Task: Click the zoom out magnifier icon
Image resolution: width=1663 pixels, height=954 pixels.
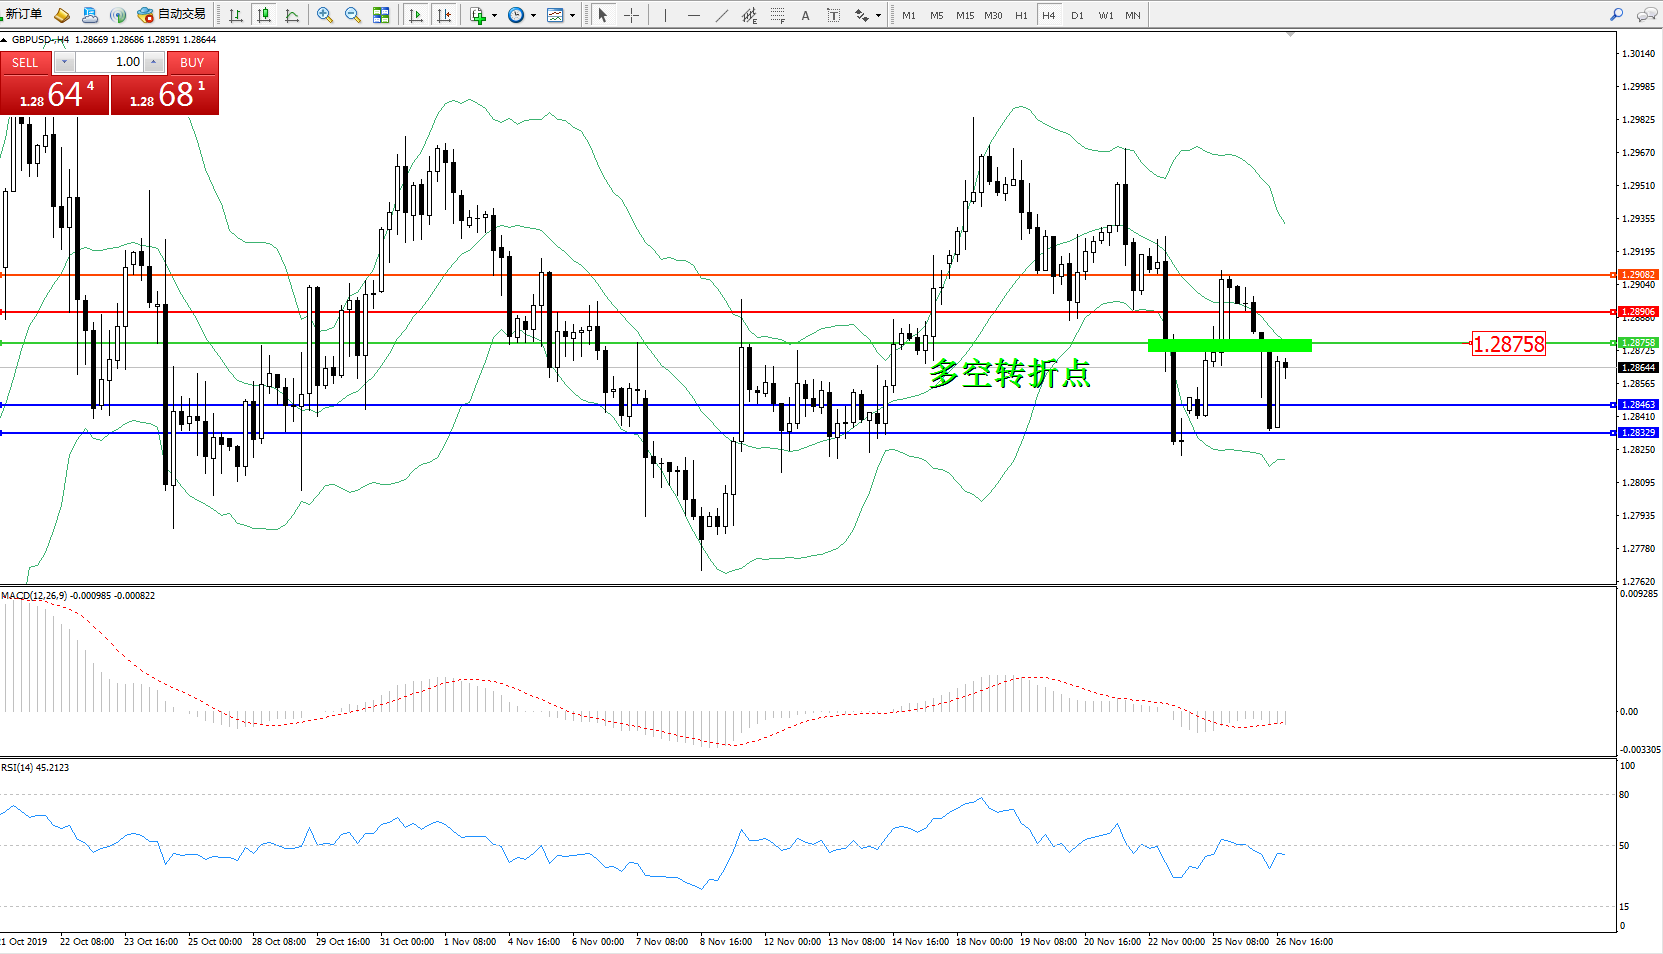Action: [x=352, y=15]
